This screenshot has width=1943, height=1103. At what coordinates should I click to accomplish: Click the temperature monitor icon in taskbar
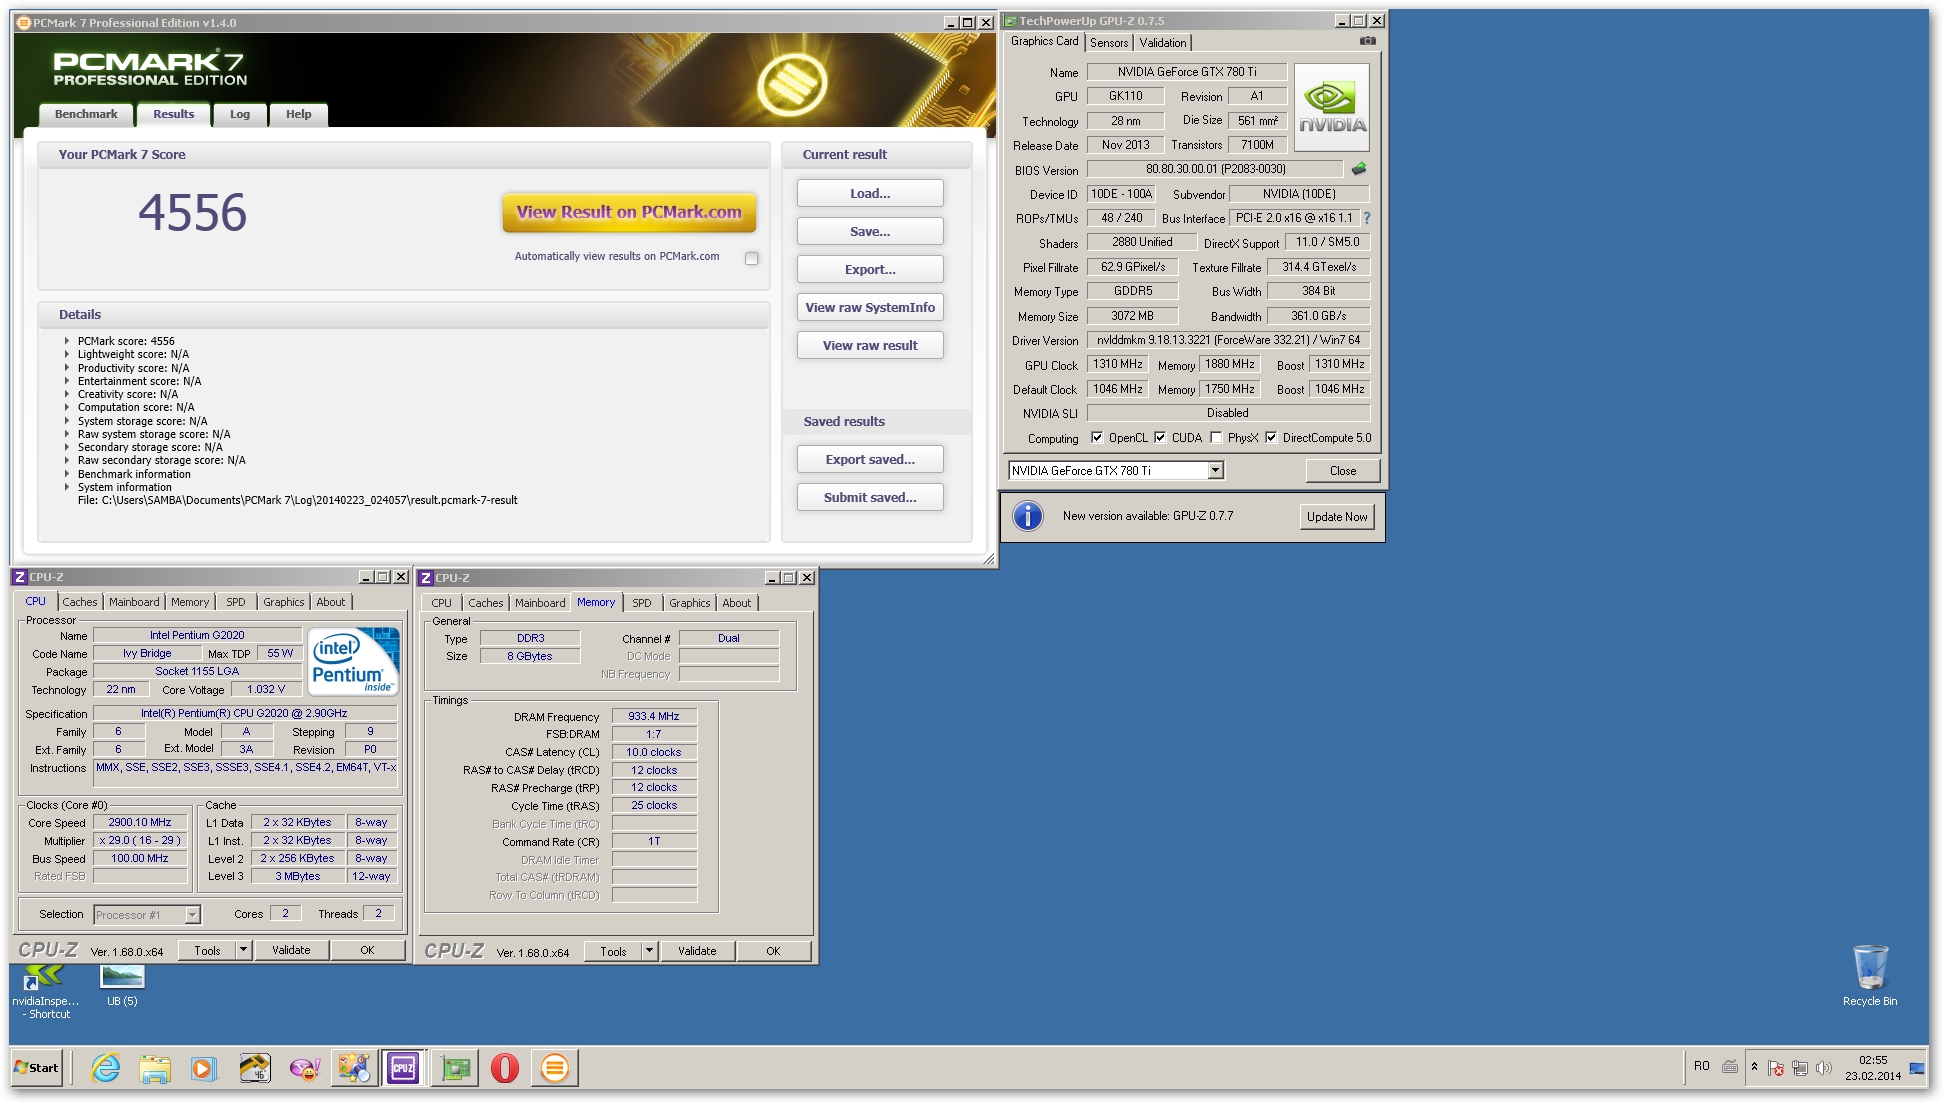point(255,1068)
